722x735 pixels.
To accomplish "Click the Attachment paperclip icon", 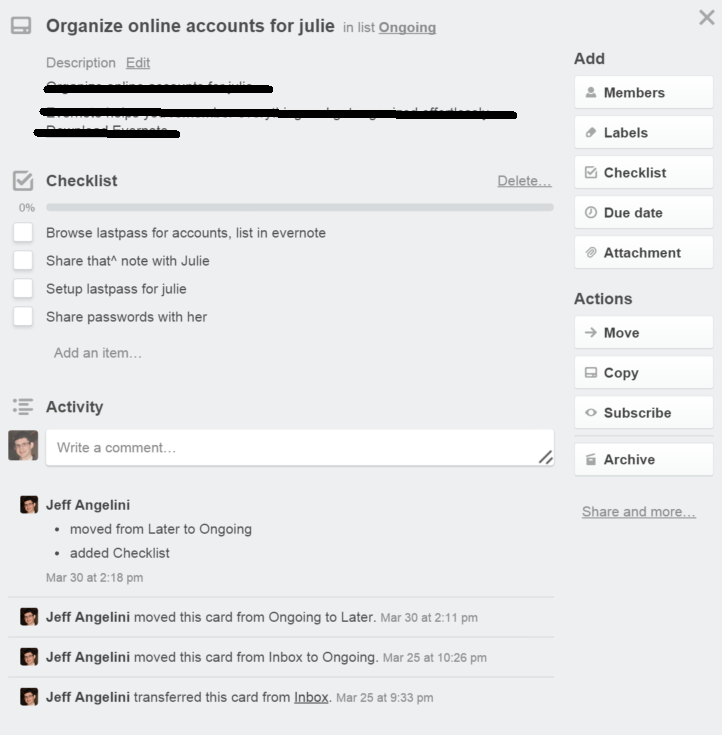I will 590,253.
